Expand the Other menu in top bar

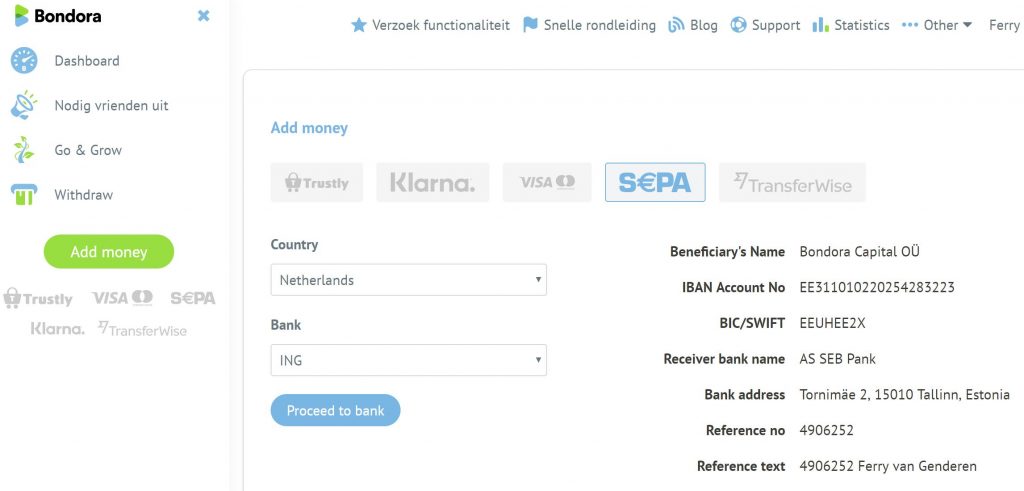(937, 25)
